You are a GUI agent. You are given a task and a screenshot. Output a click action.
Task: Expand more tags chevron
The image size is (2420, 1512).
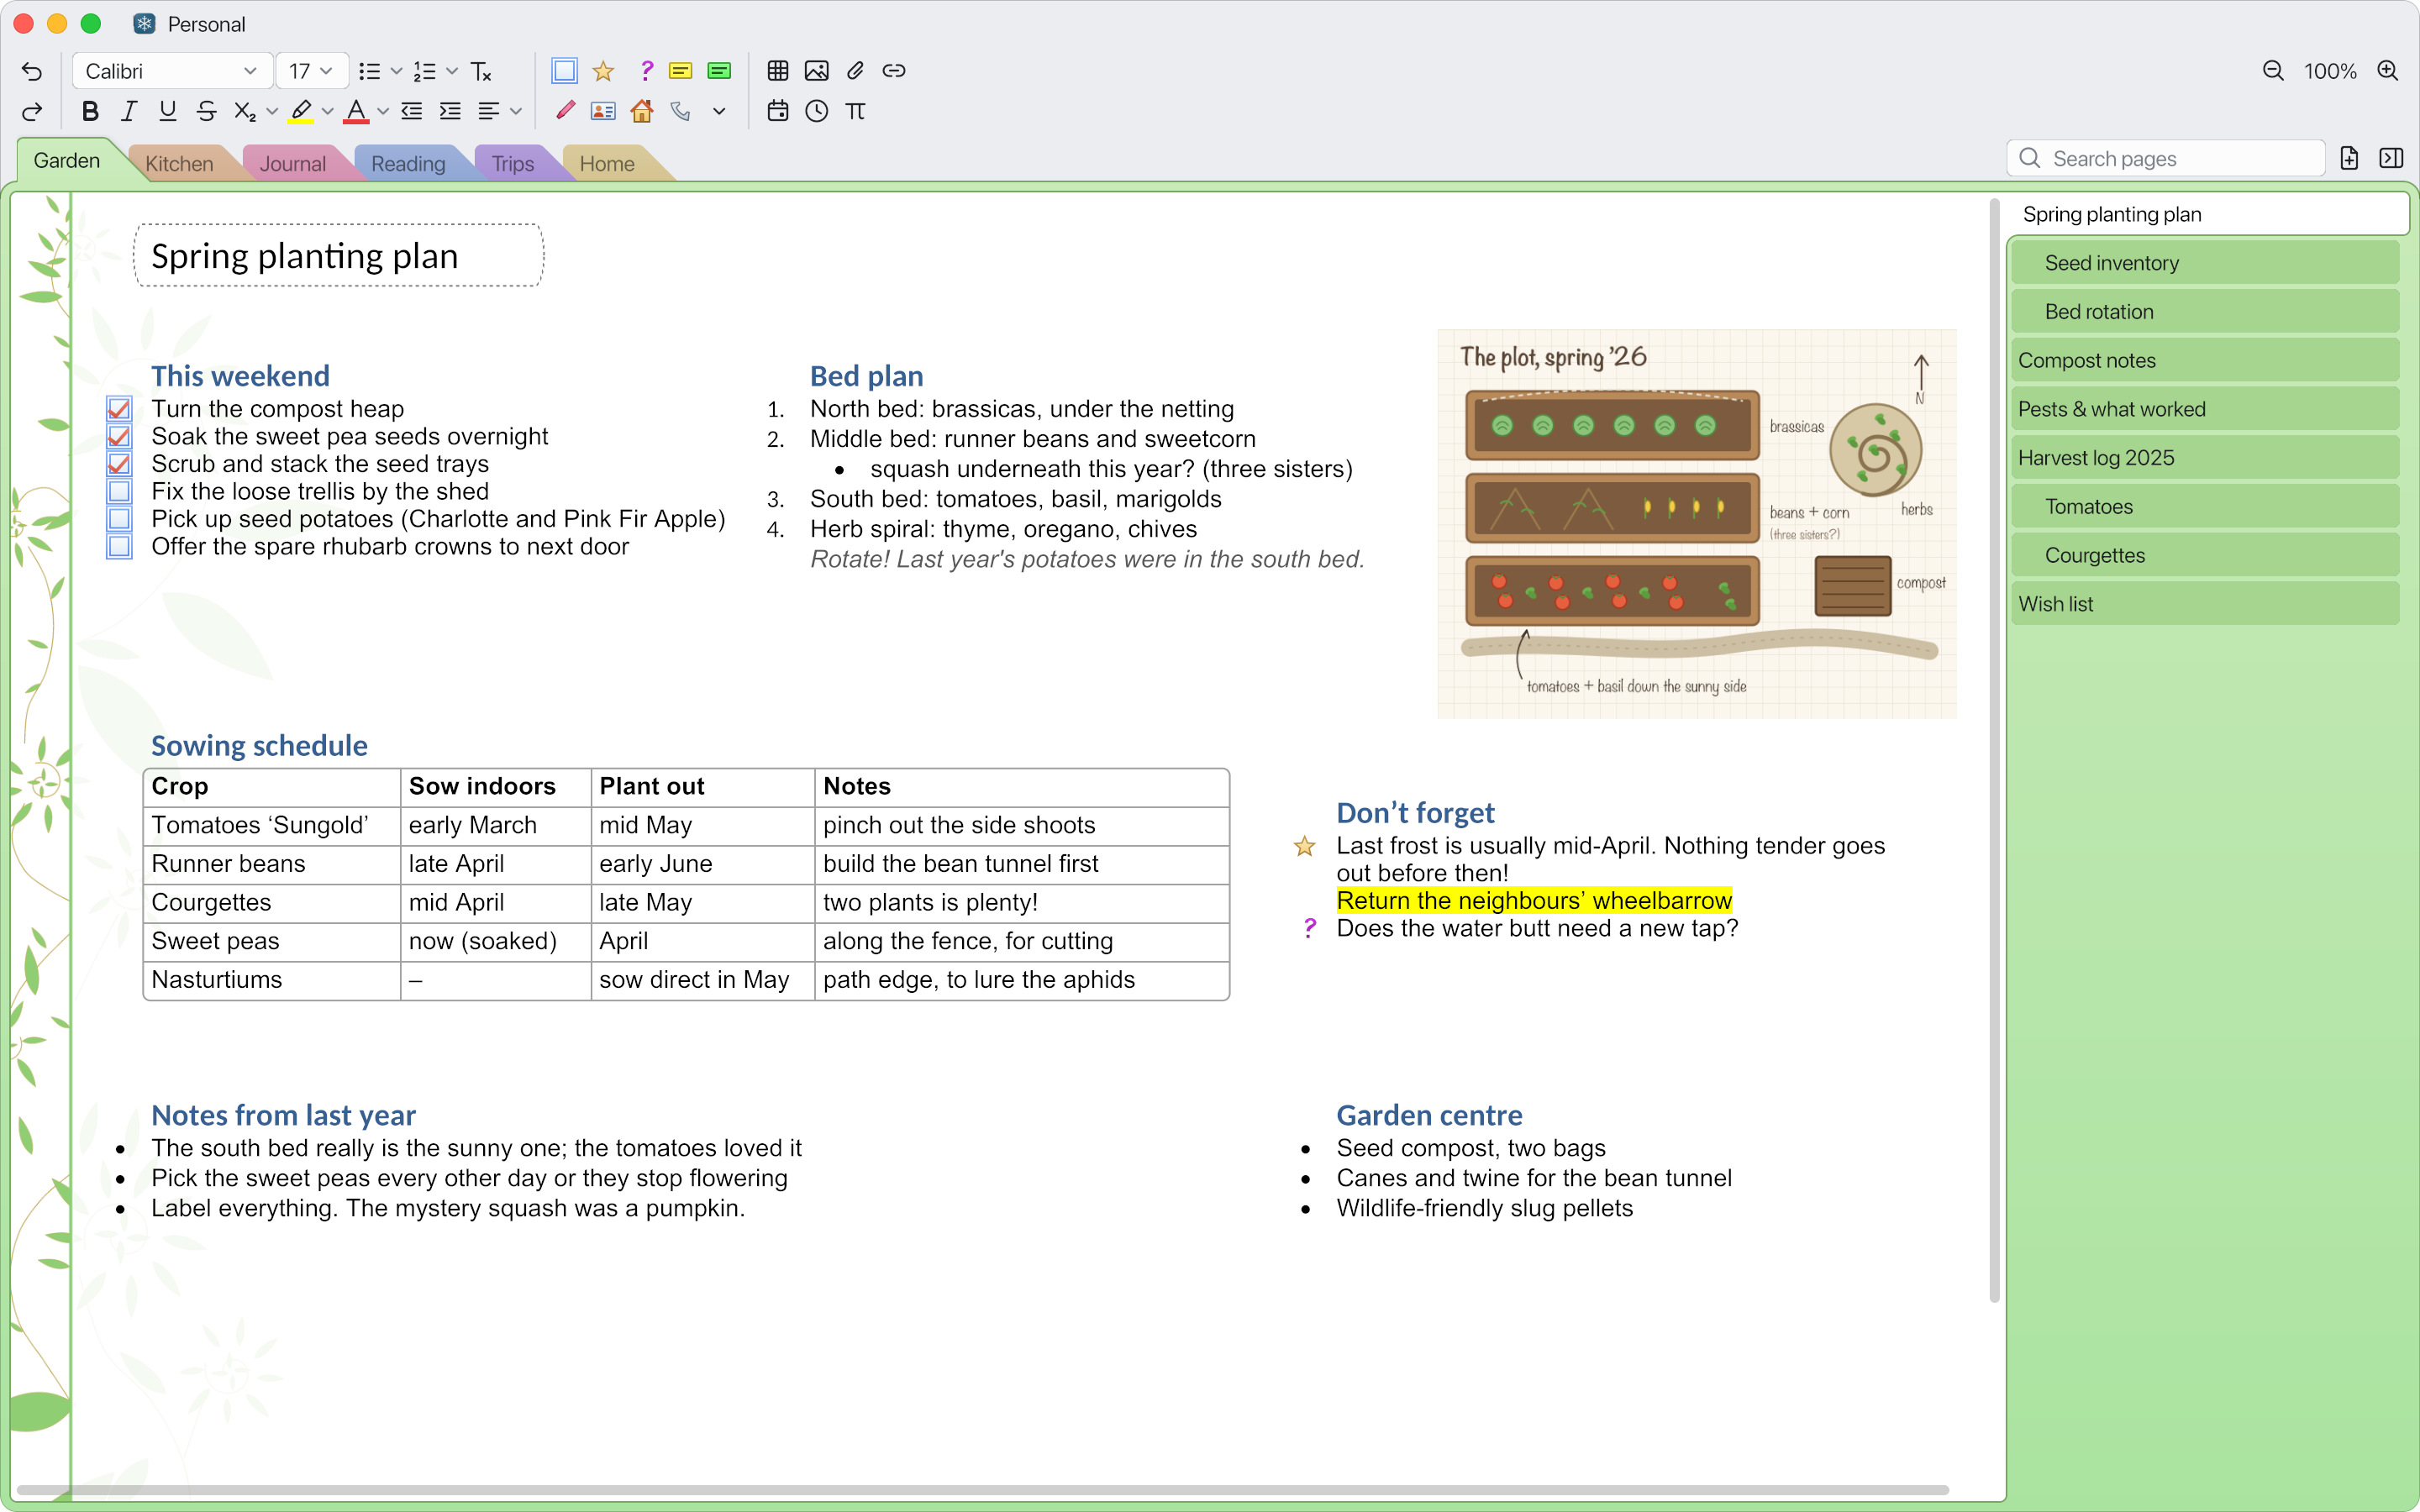719,111
